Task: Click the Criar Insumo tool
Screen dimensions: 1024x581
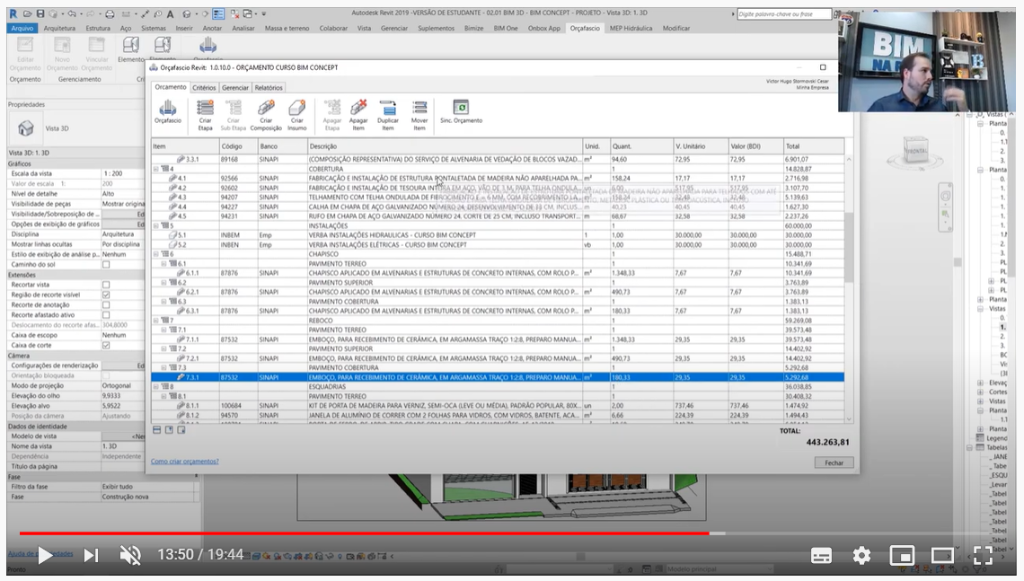Action: tap(297, 114)
